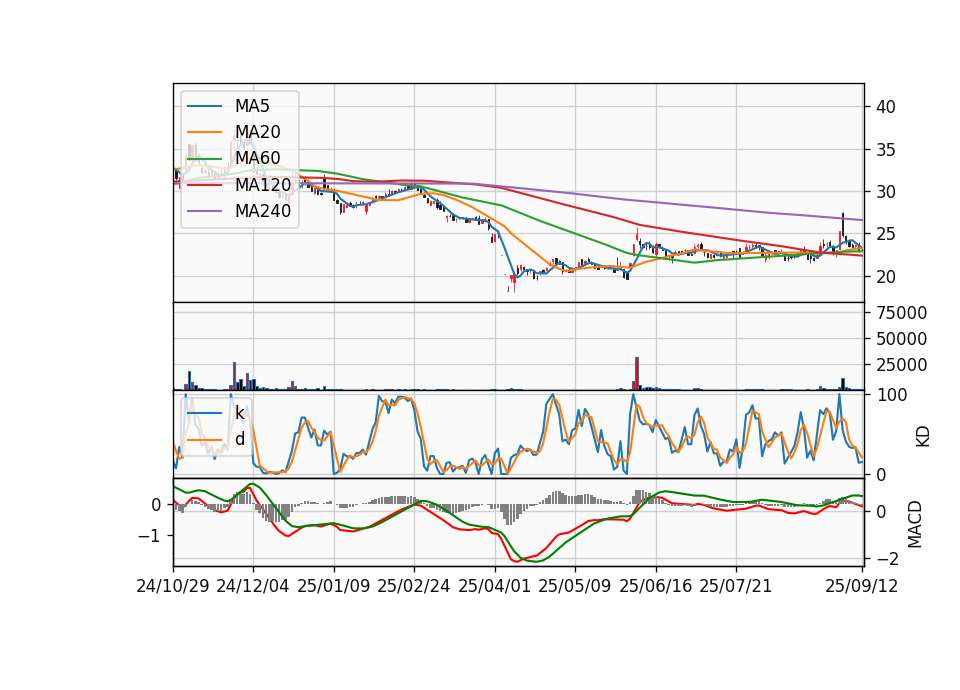Click the green MA60 legend line
Screen dimensions: 960x690
click(204, 159)
